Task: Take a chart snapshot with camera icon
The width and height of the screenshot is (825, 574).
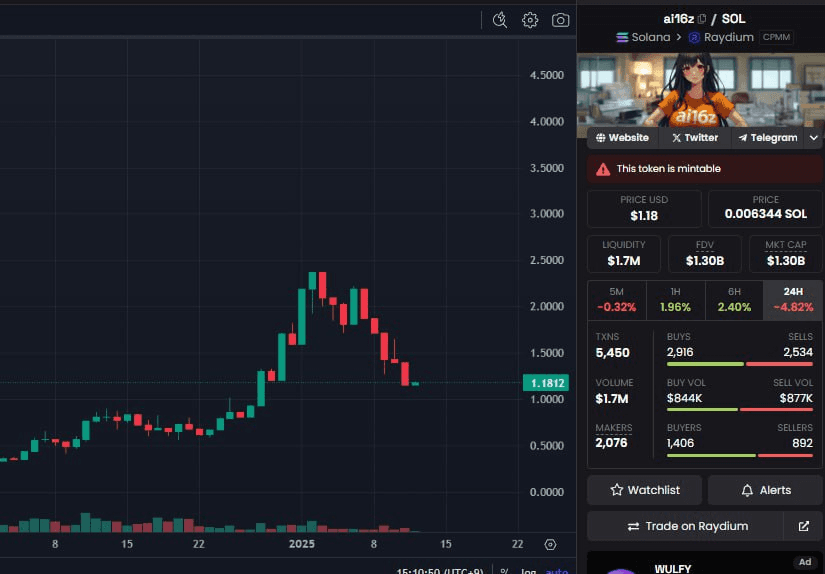Action: click(x=560, y=20)
